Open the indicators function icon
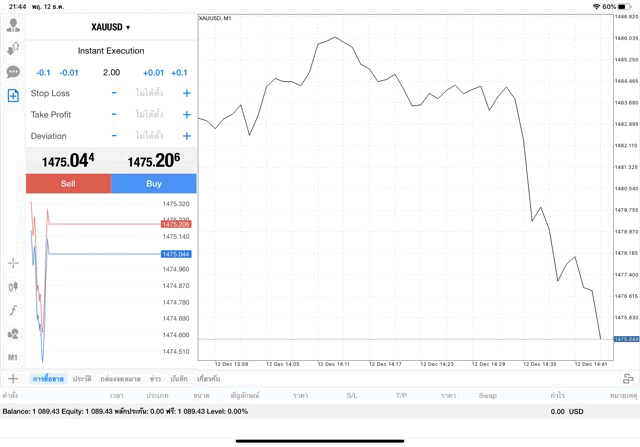This screenshot has width=640, height=447. click(13, 310)
